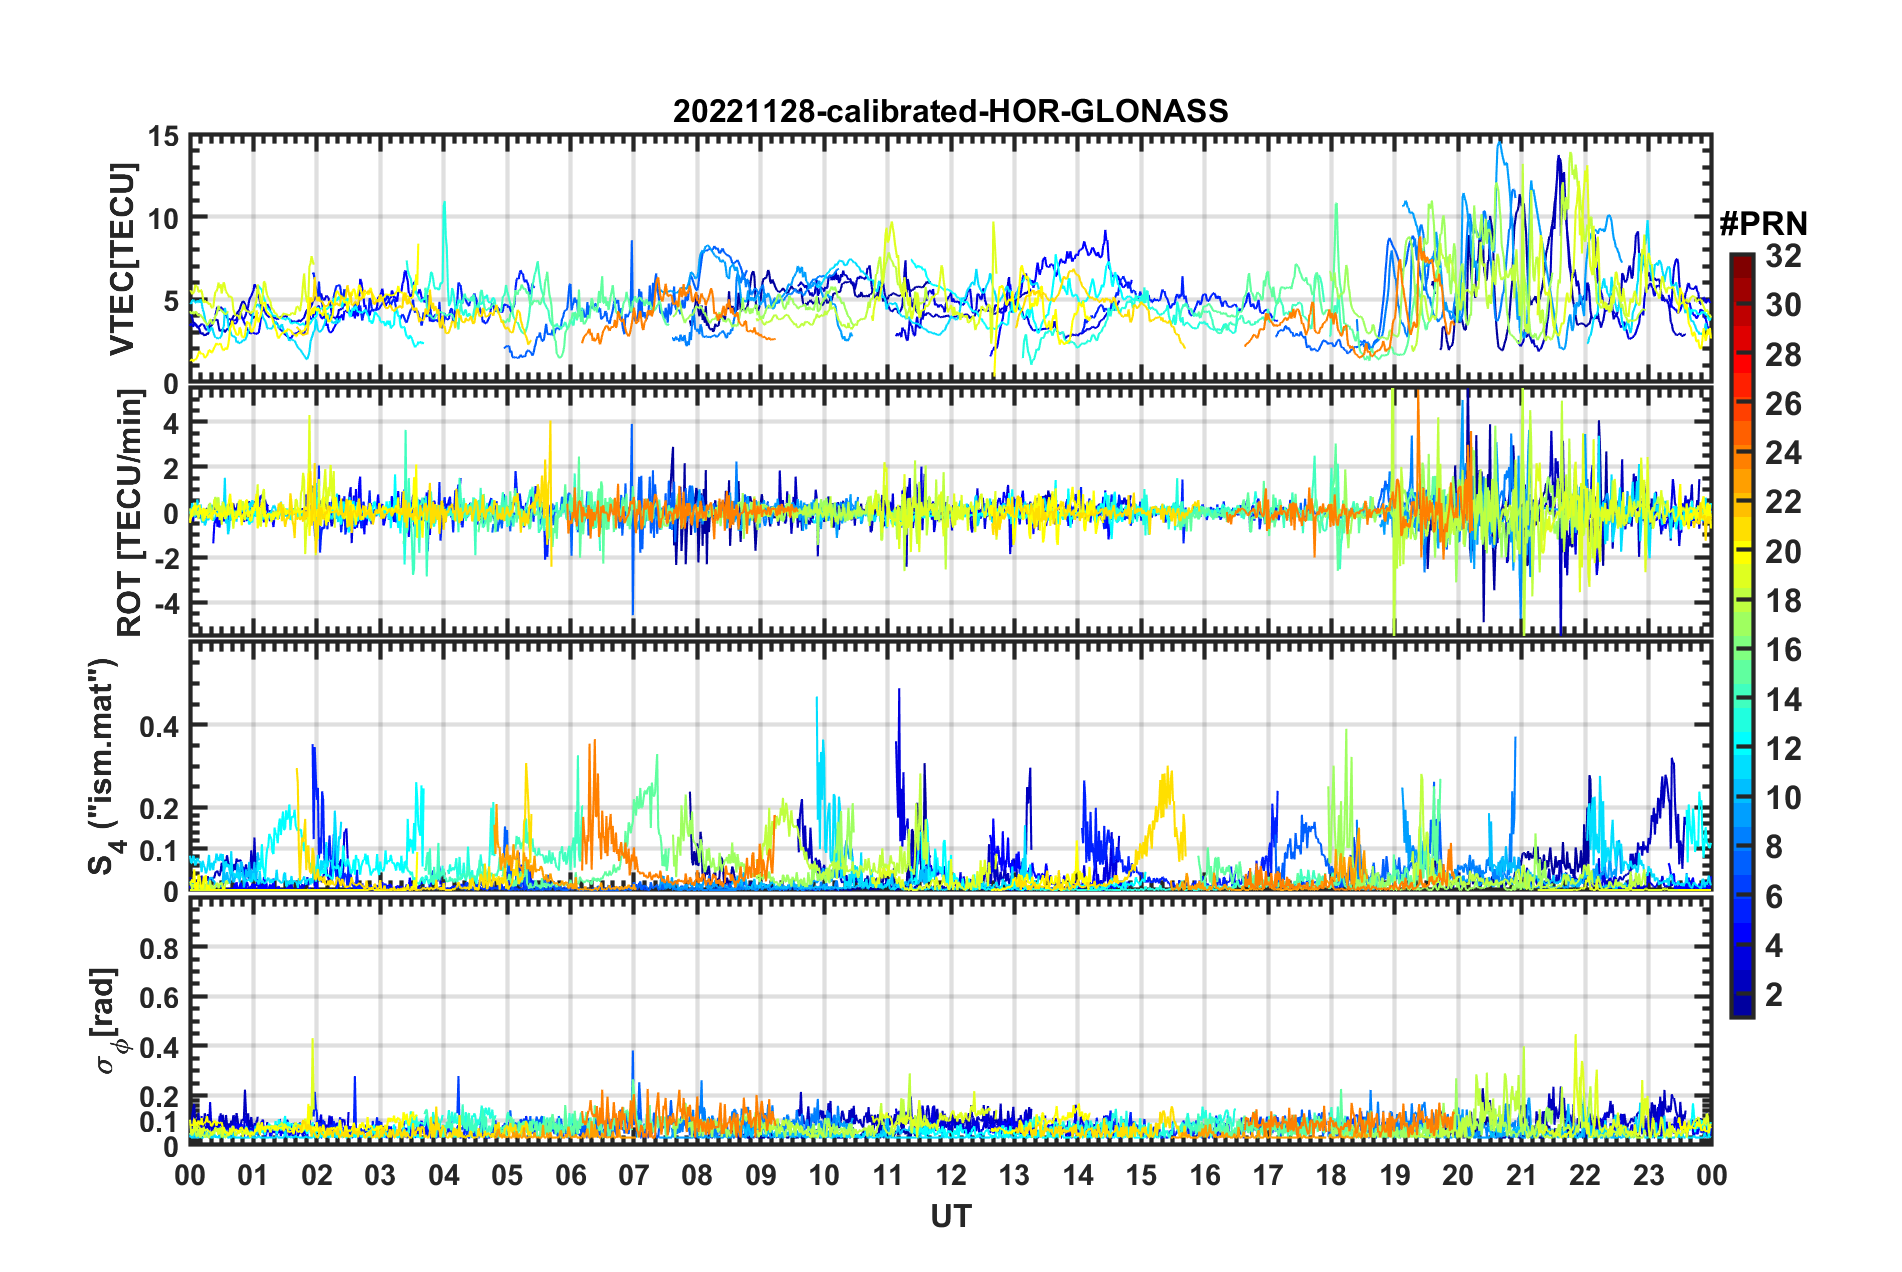Viewport: 1902px width, 1272px height.
Task: Click the UT x-axis label
Action: 950,1216
